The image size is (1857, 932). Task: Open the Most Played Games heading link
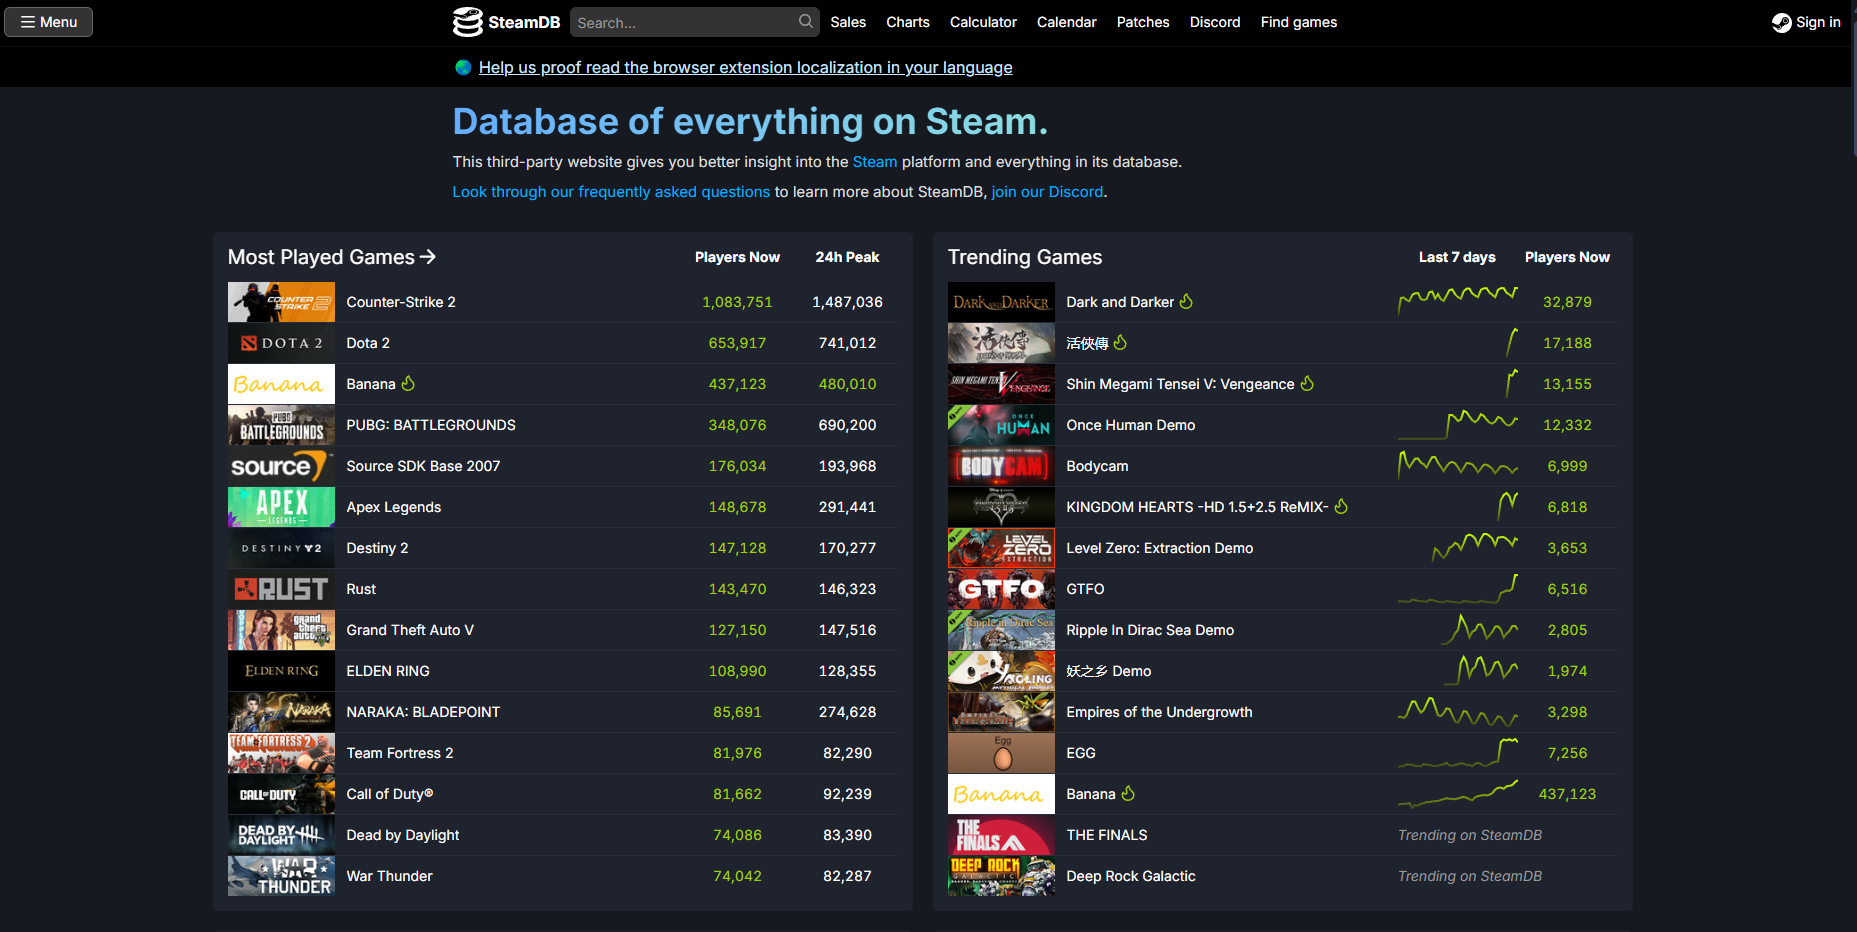[332, 257]
